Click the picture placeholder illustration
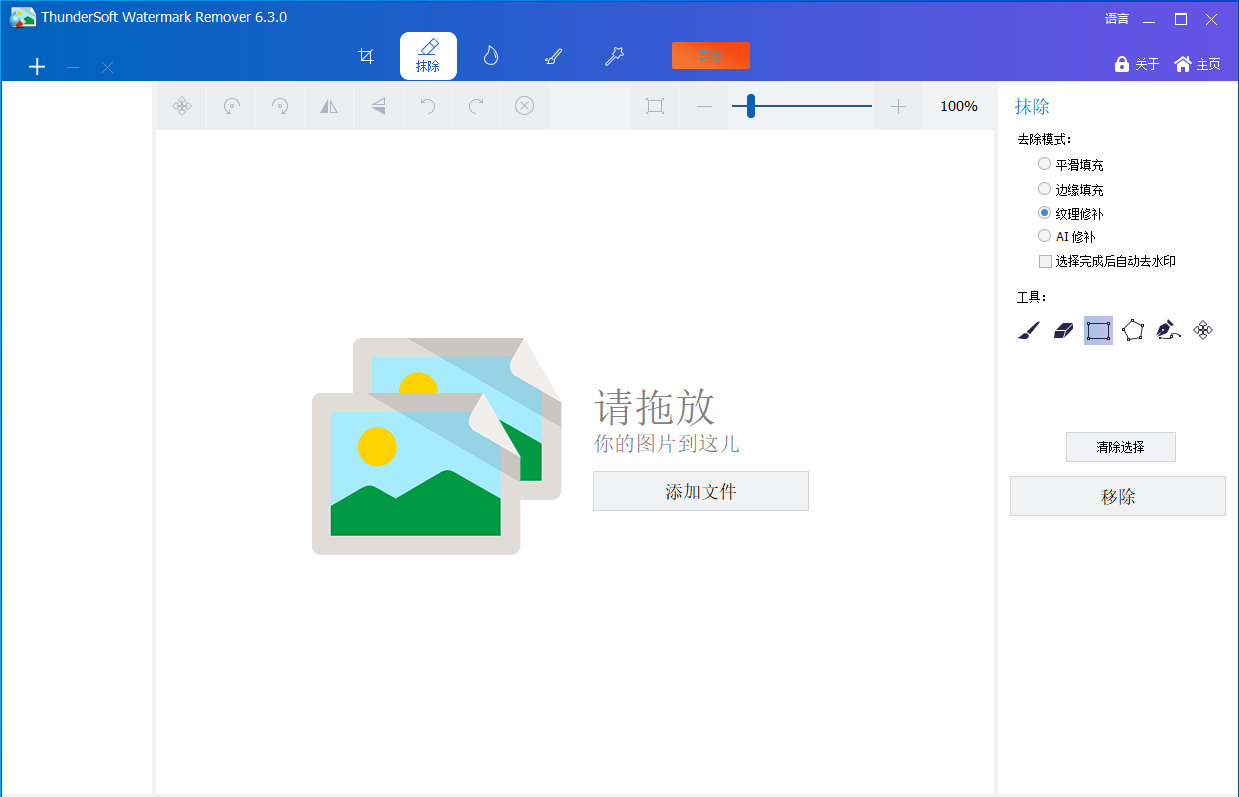1239x797 pixels. tap(436, 446)
